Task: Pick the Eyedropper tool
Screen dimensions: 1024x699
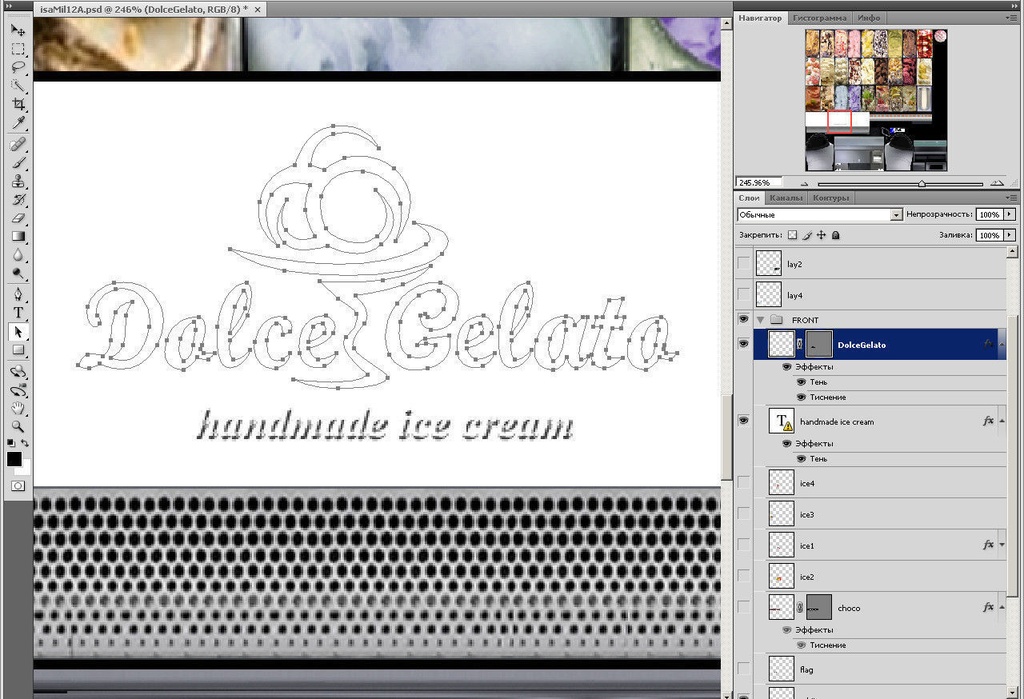Action: pos(18,123)
